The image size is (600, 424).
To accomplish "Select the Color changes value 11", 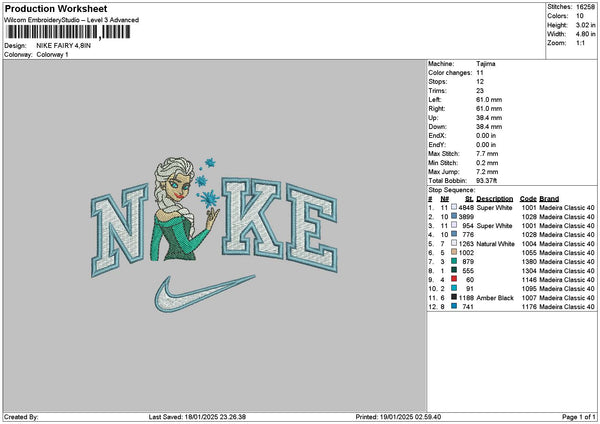I will 480,73.
